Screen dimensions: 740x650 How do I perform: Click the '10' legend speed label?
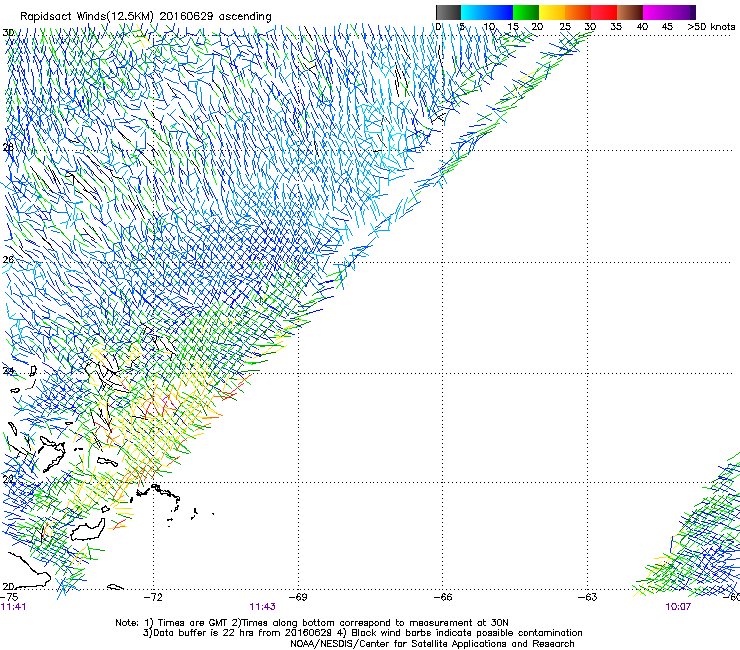[x=489, y=27]
